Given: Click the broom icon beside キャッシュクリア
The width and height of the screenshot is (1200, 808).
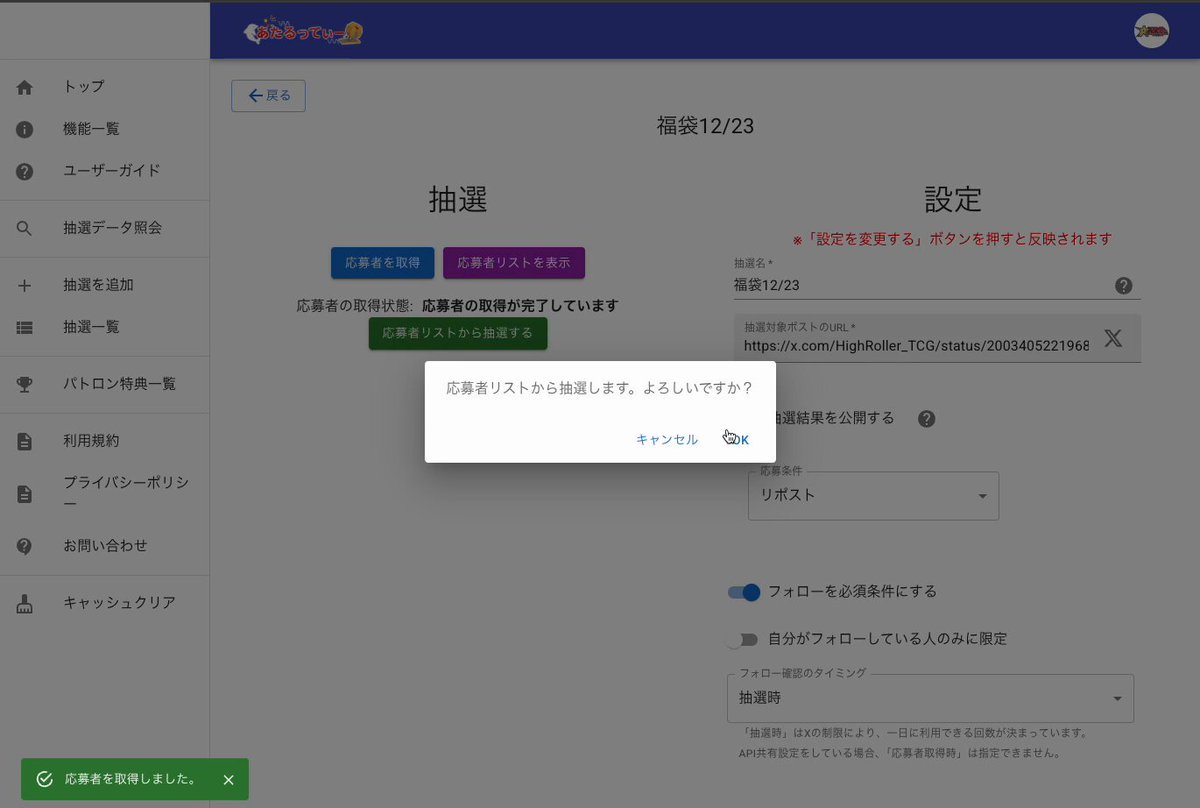Looking at the screenshot, I should tap(25, 603).
